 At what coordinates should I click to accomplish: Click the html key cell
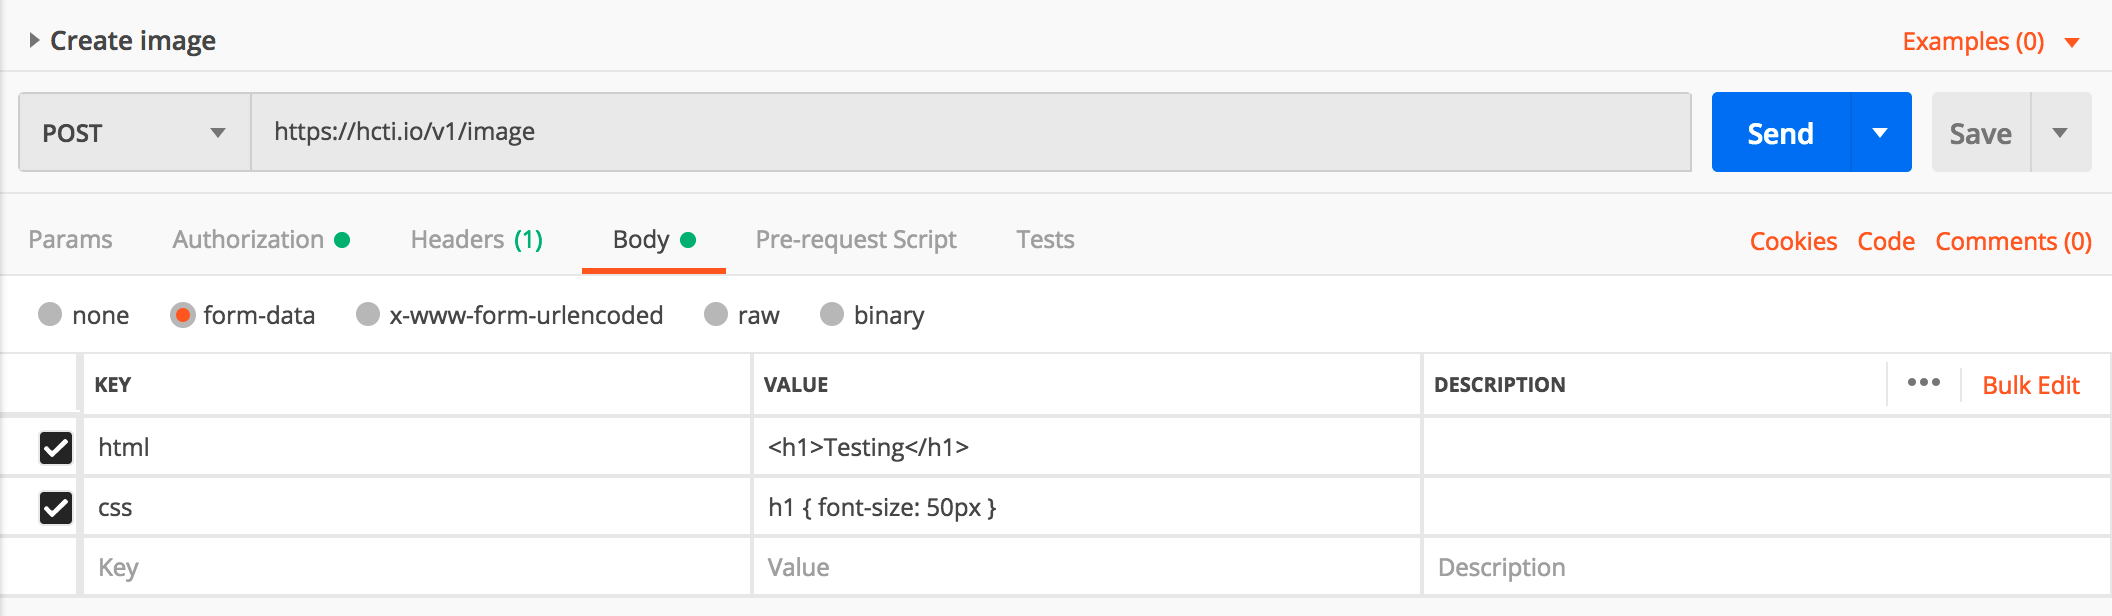(x=416, y=447)
